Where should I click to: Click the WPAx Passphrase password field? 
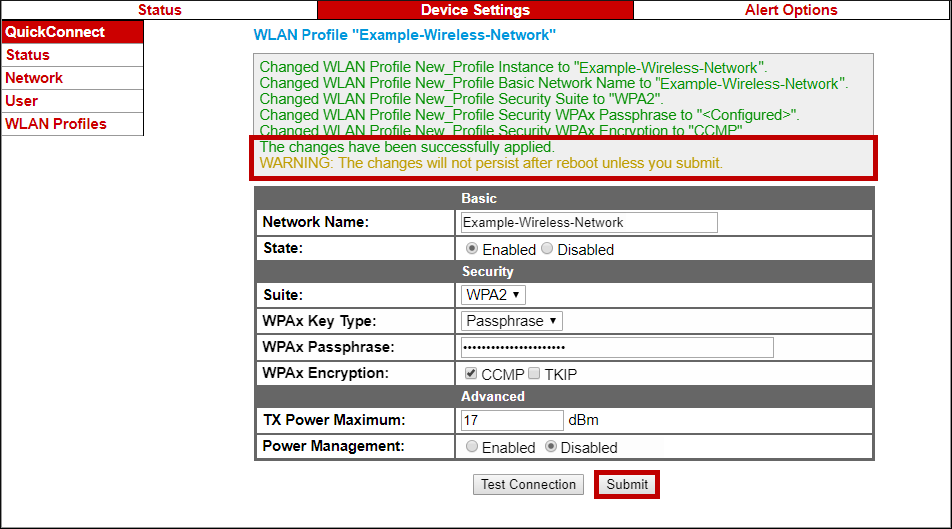pyautogui.click(x=616, y=347)
